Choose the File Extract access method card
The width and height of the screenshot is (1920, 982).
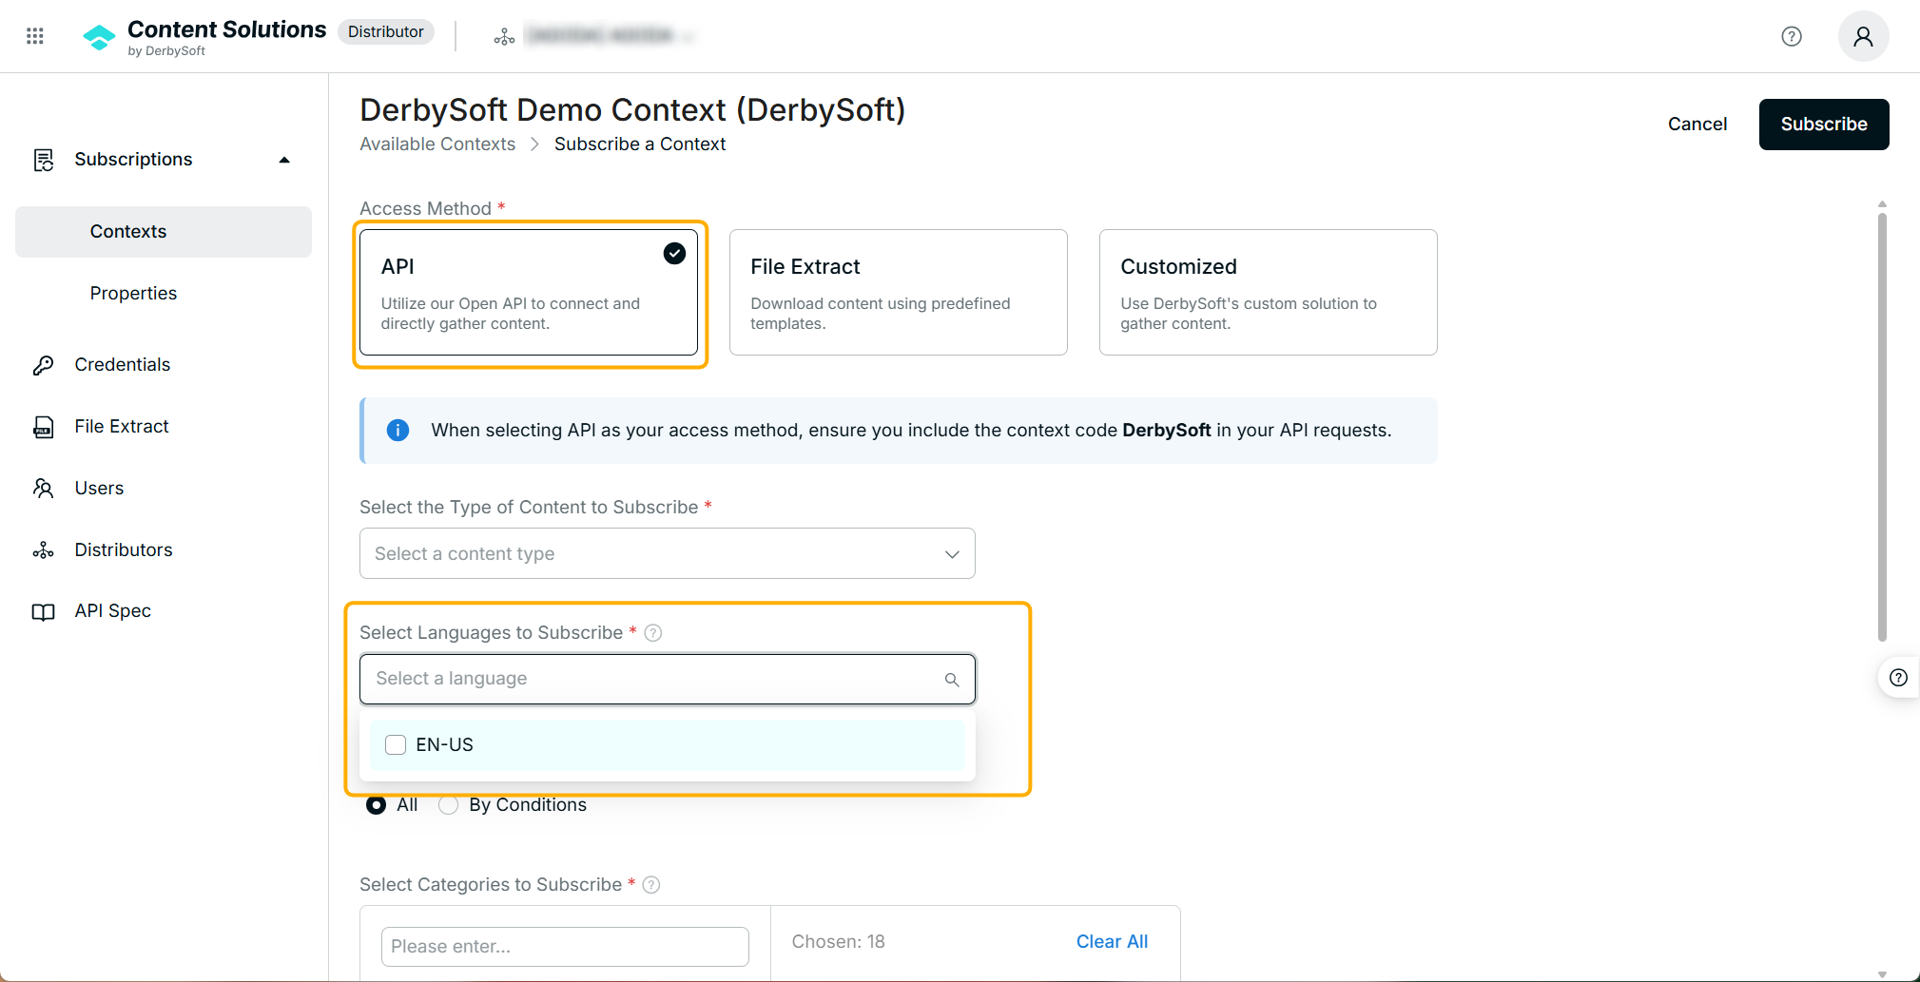898,292
